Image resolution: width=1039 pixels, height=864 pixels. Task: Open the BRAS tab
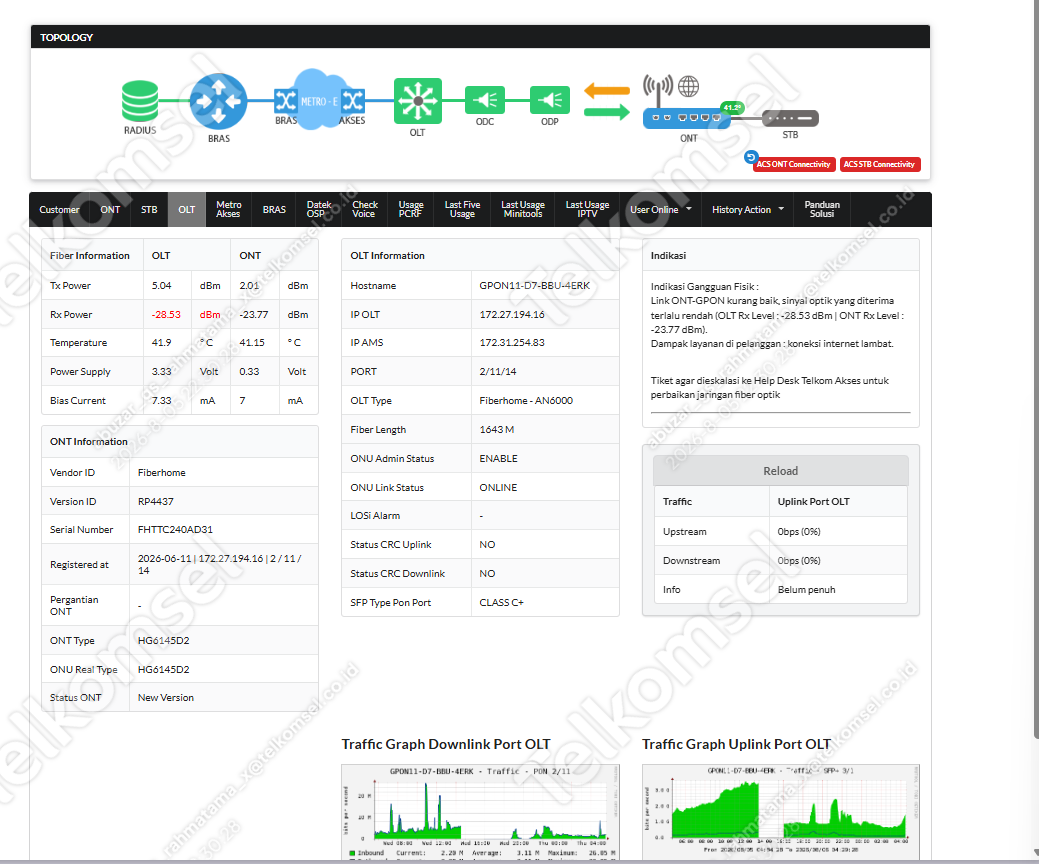tap(274, 209)
